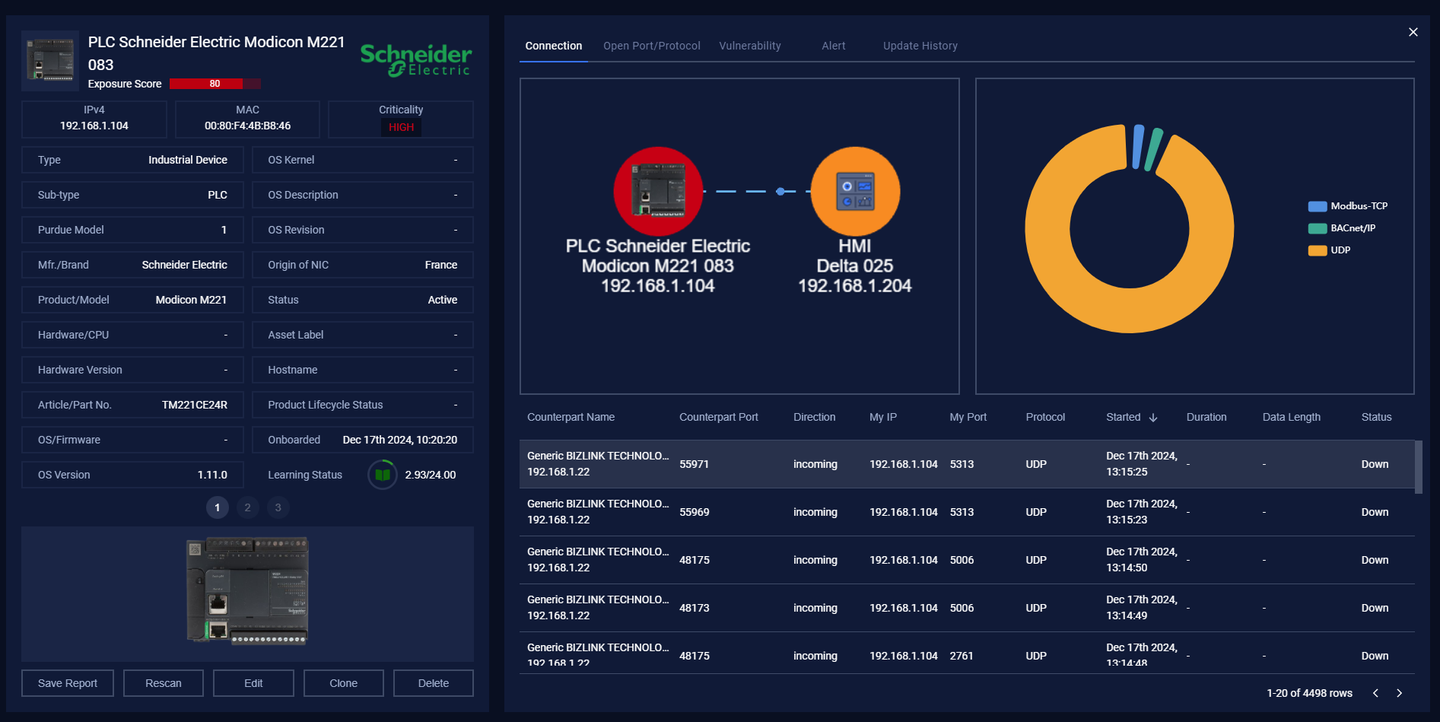Screen dimensions: 1440x722
Task: Click Article/Part No. value TM221CE24R
Action: (194, 405)
